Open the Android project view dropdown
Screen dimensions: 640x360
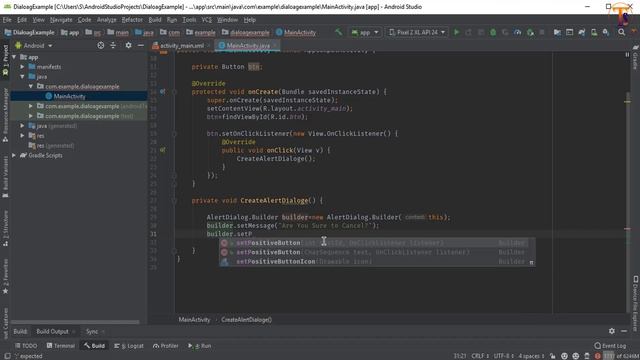point(34,46)
